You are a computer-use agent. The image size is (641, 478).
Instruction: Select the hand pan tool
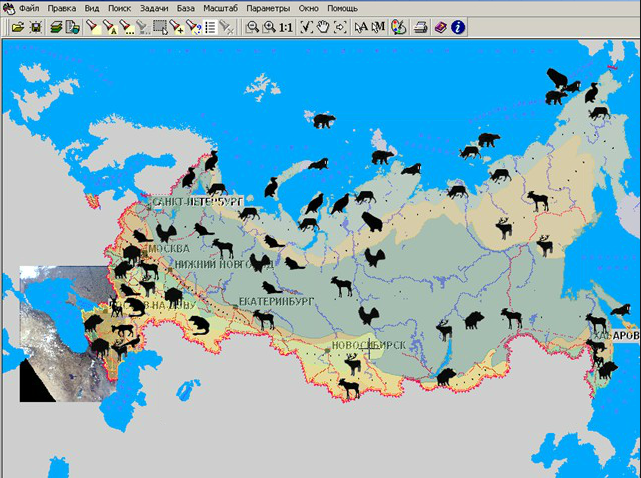324,28
